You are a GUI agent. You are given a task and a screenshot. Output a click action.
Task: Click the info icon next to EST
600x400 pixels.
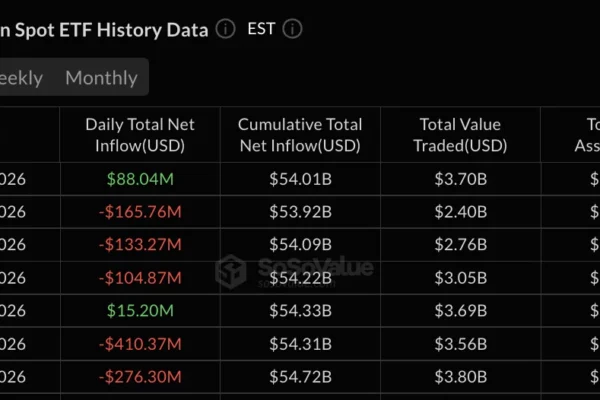pos(292,29)
